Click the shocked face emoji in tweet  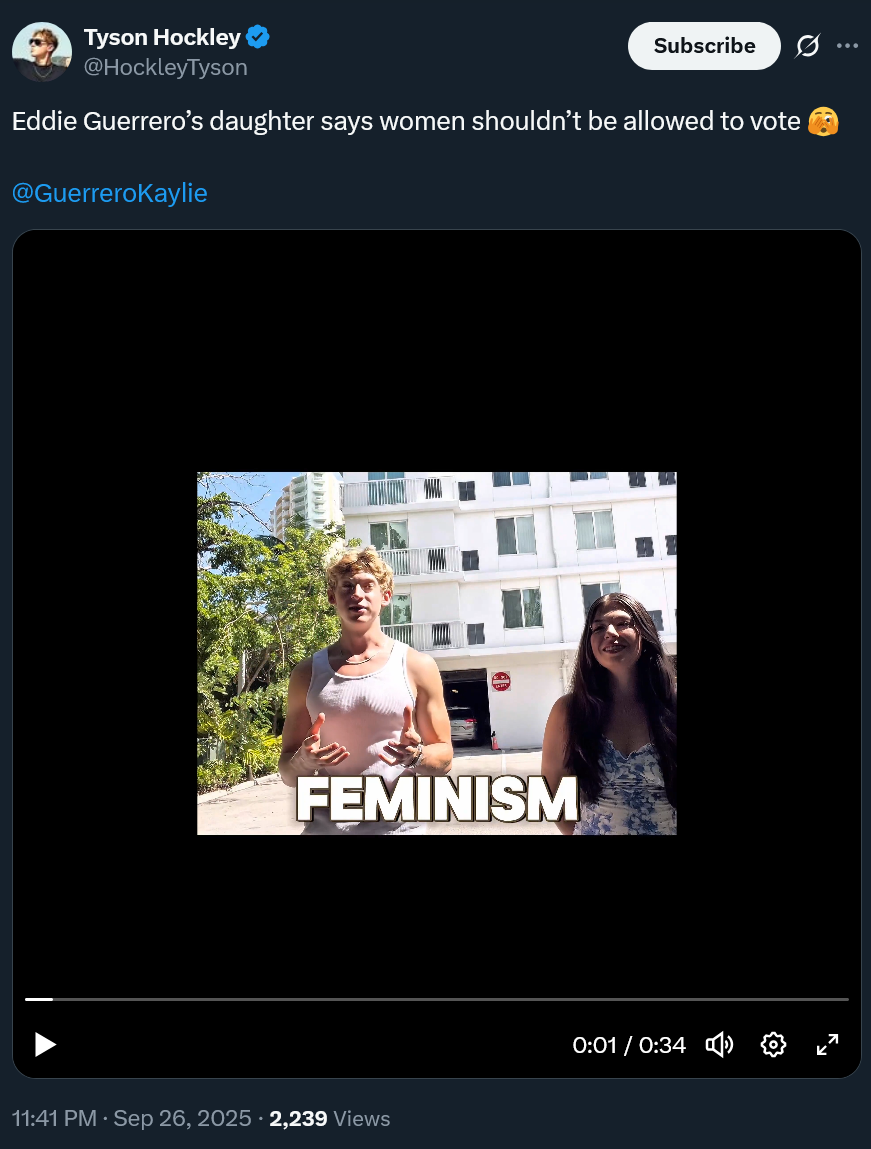[x=823, y=122]
